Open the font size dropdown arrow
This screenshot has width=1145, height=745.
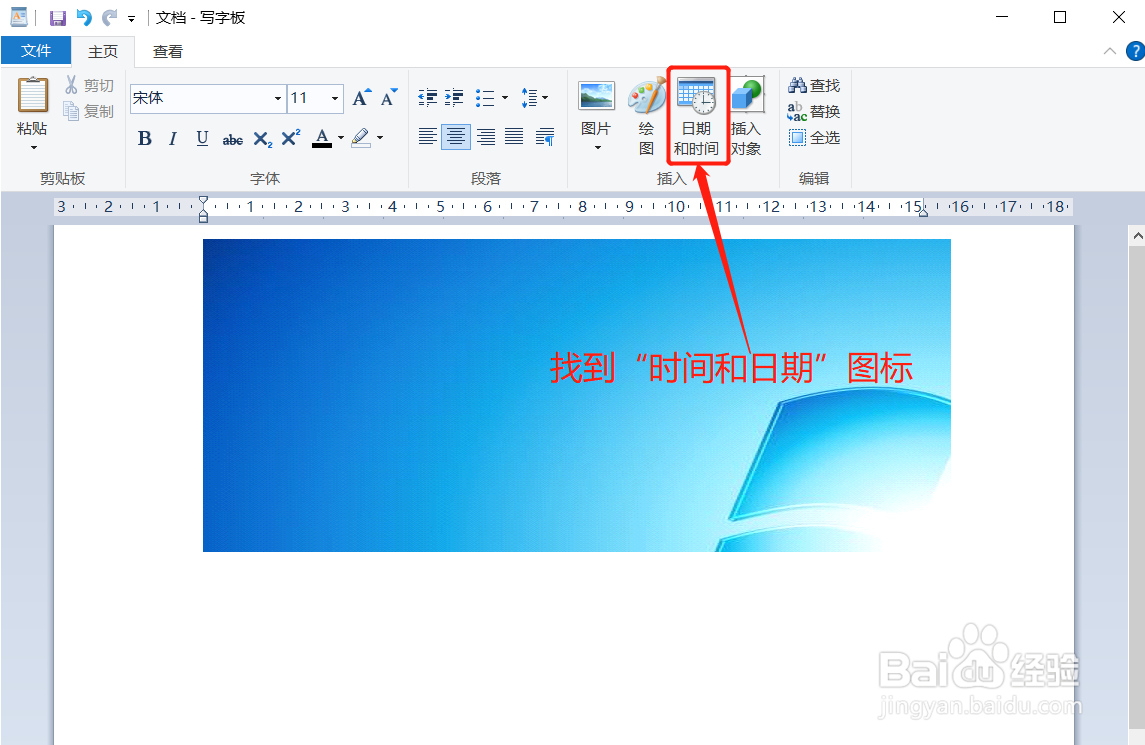tap(335, 99)
